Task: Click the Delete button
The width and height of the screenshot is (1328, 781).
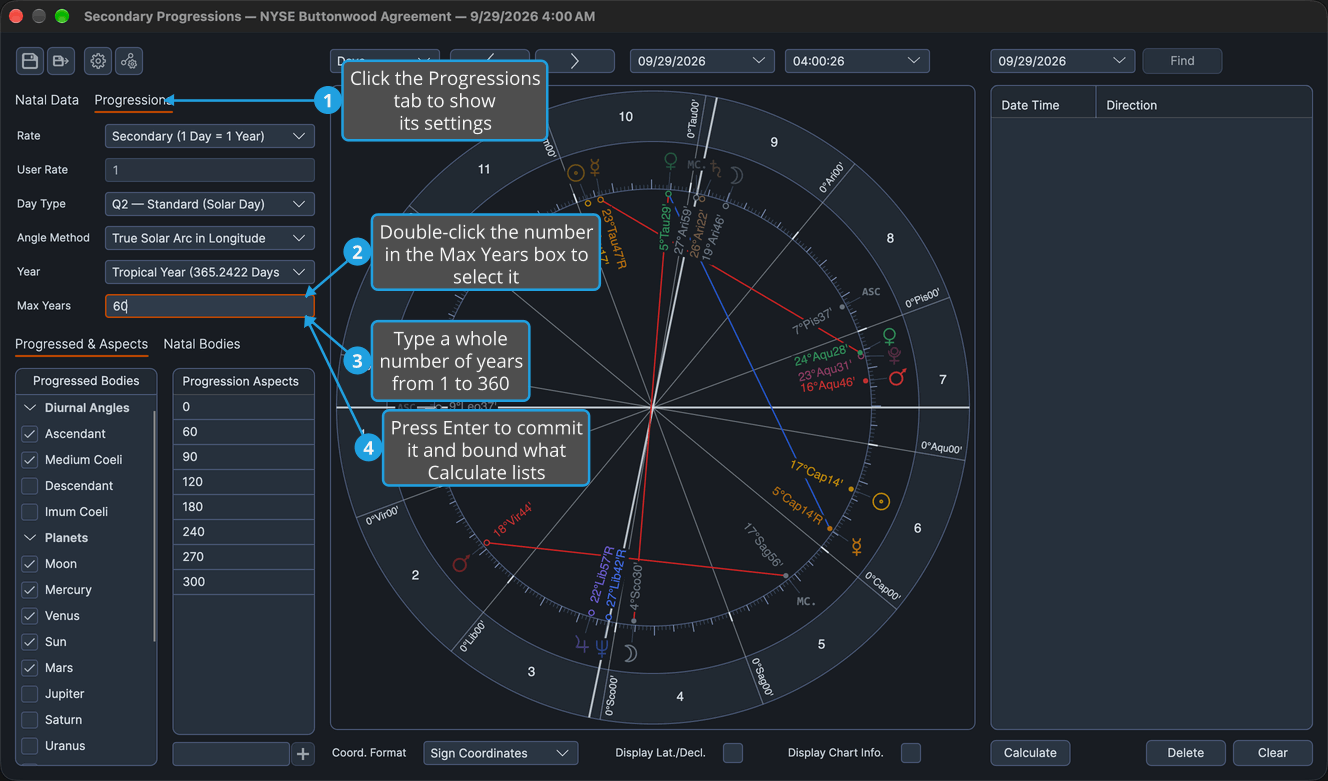Action: 1185,753
